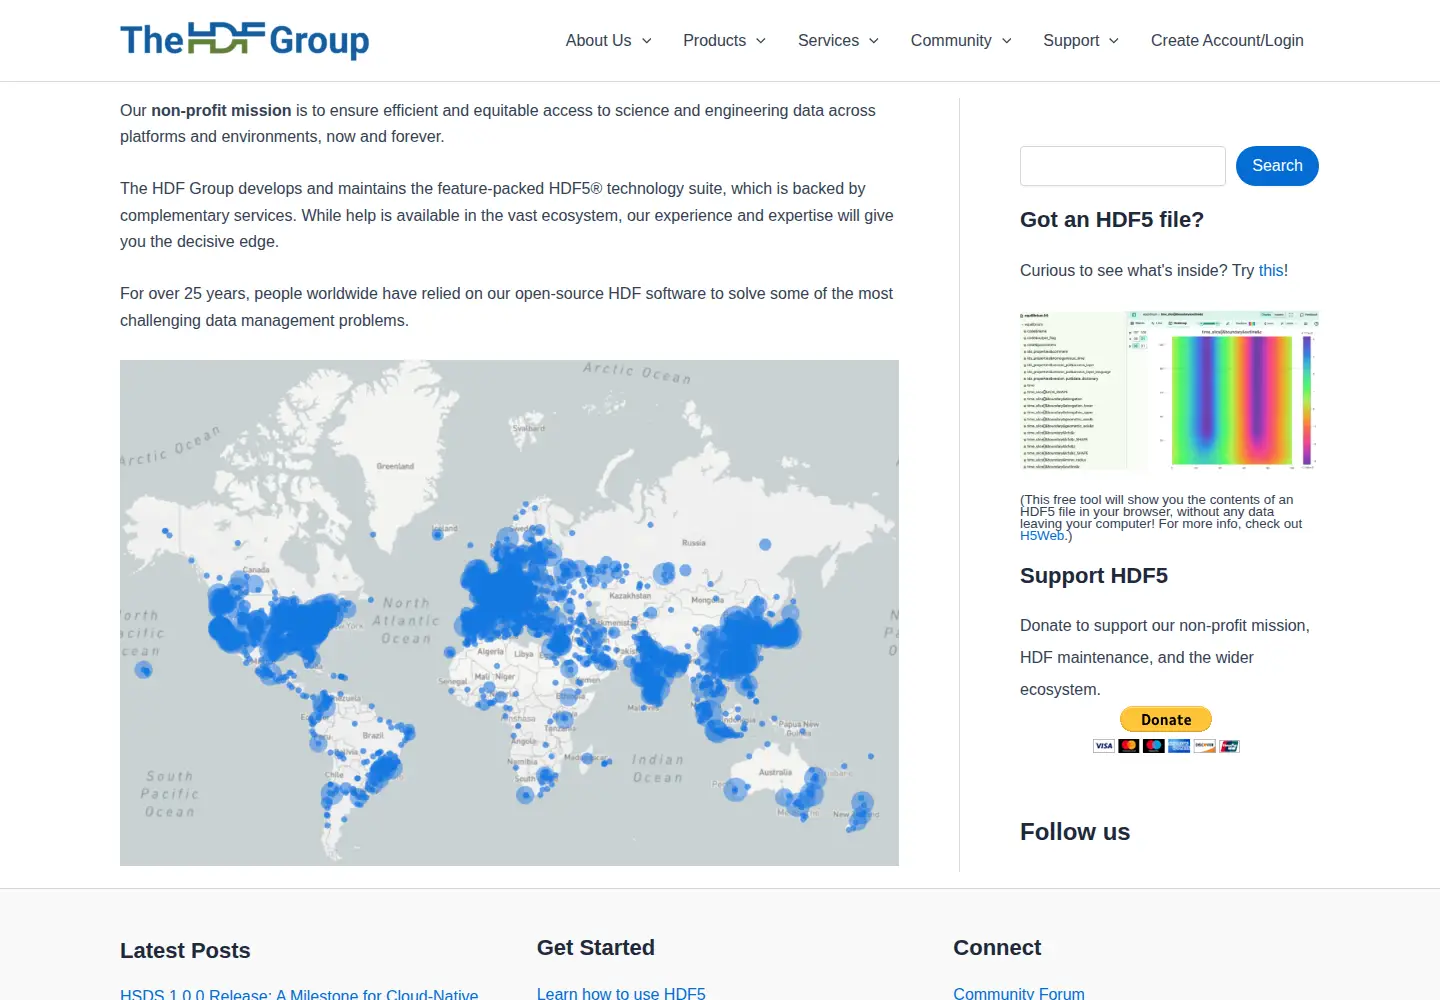Click the Visa card icon
1440x1000 pixels.
(1104, 746)
